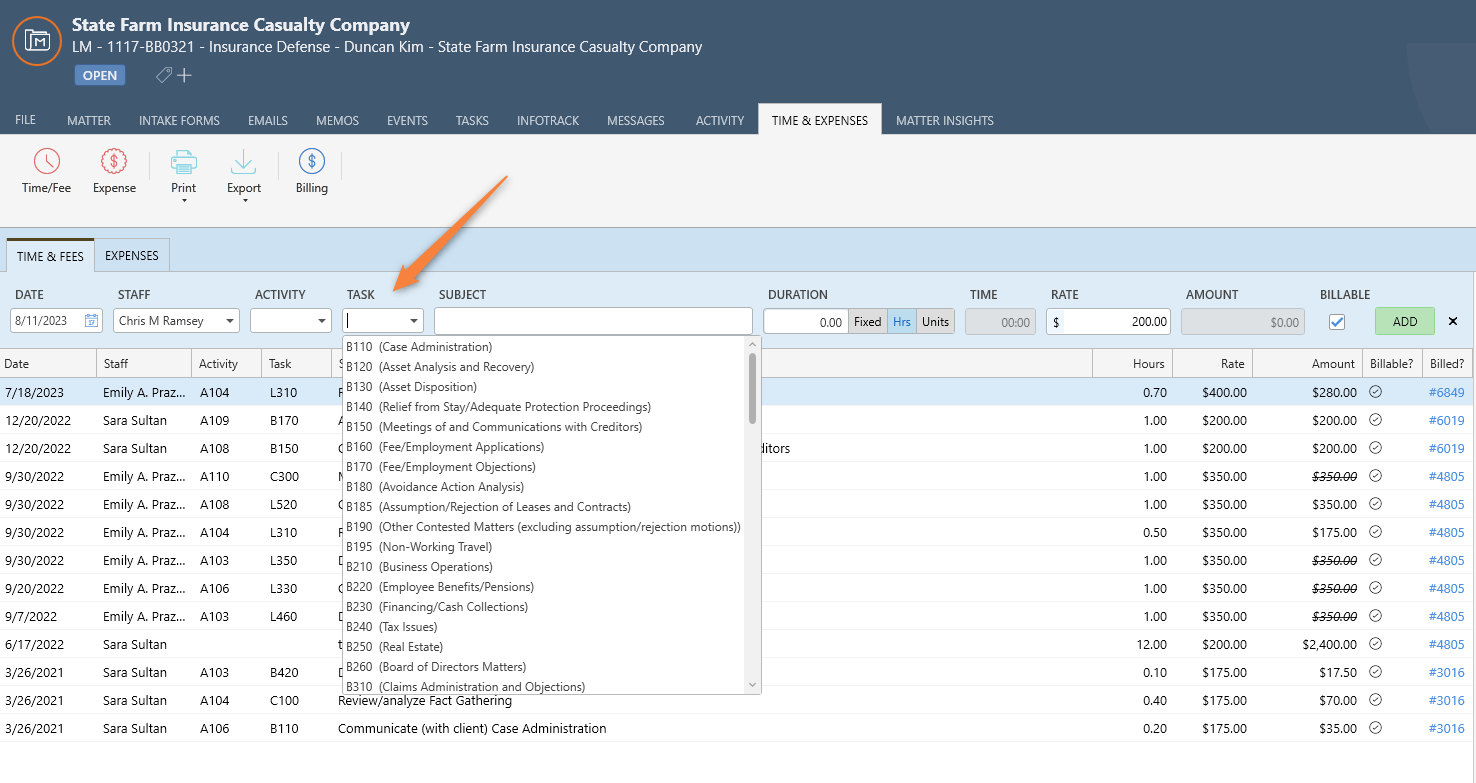The width and height of the screenshot is (1476, 783).
Task: Switch to the TASKS tab
Action: coord(472,120)
